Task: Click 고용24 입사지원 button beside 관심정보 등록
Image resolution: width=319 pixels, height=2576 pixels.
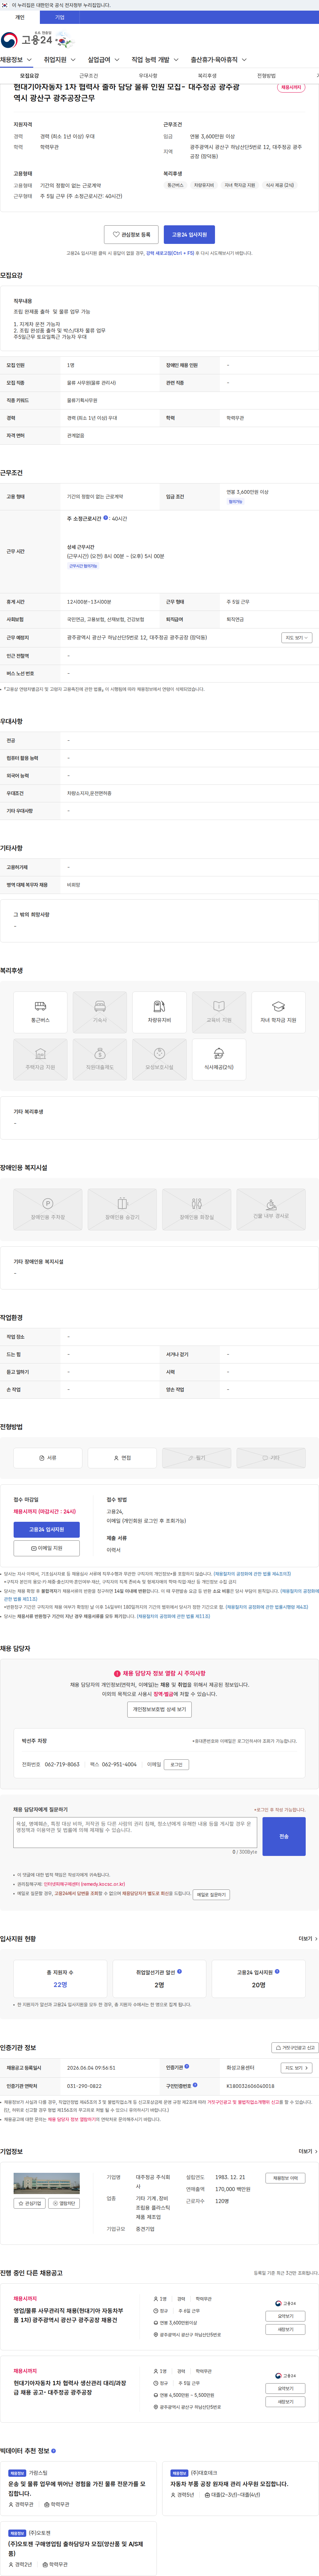Action: pos(189,235)
